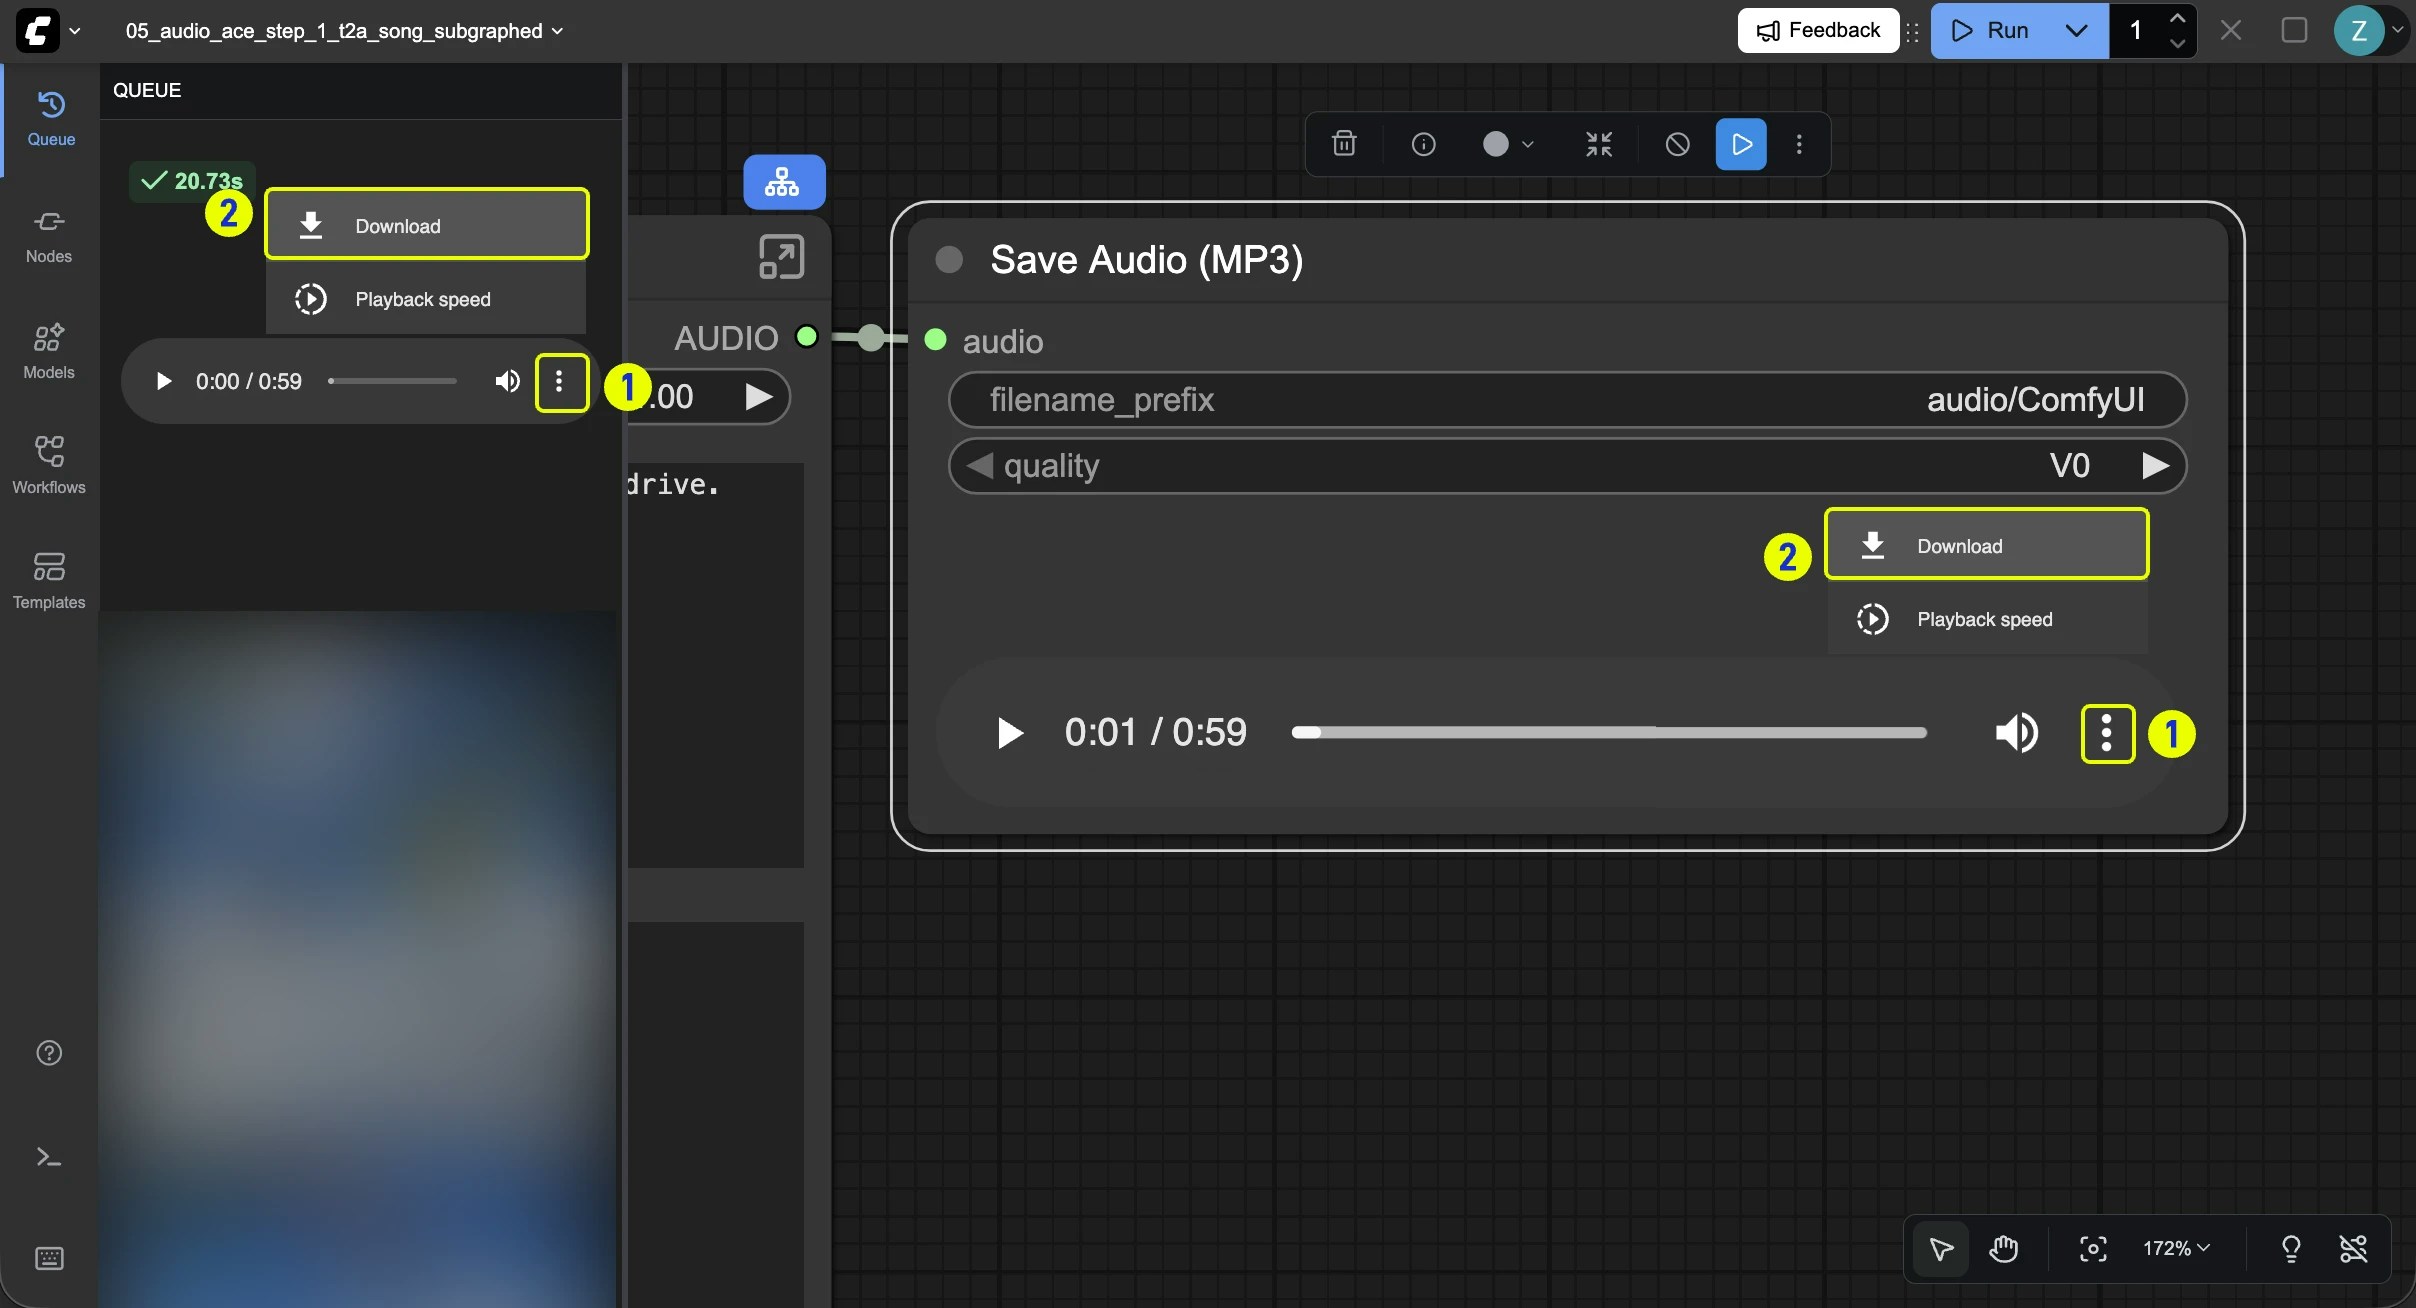Delete the node via the trash icon
2416x1308 pixels.
point(1342,144)
